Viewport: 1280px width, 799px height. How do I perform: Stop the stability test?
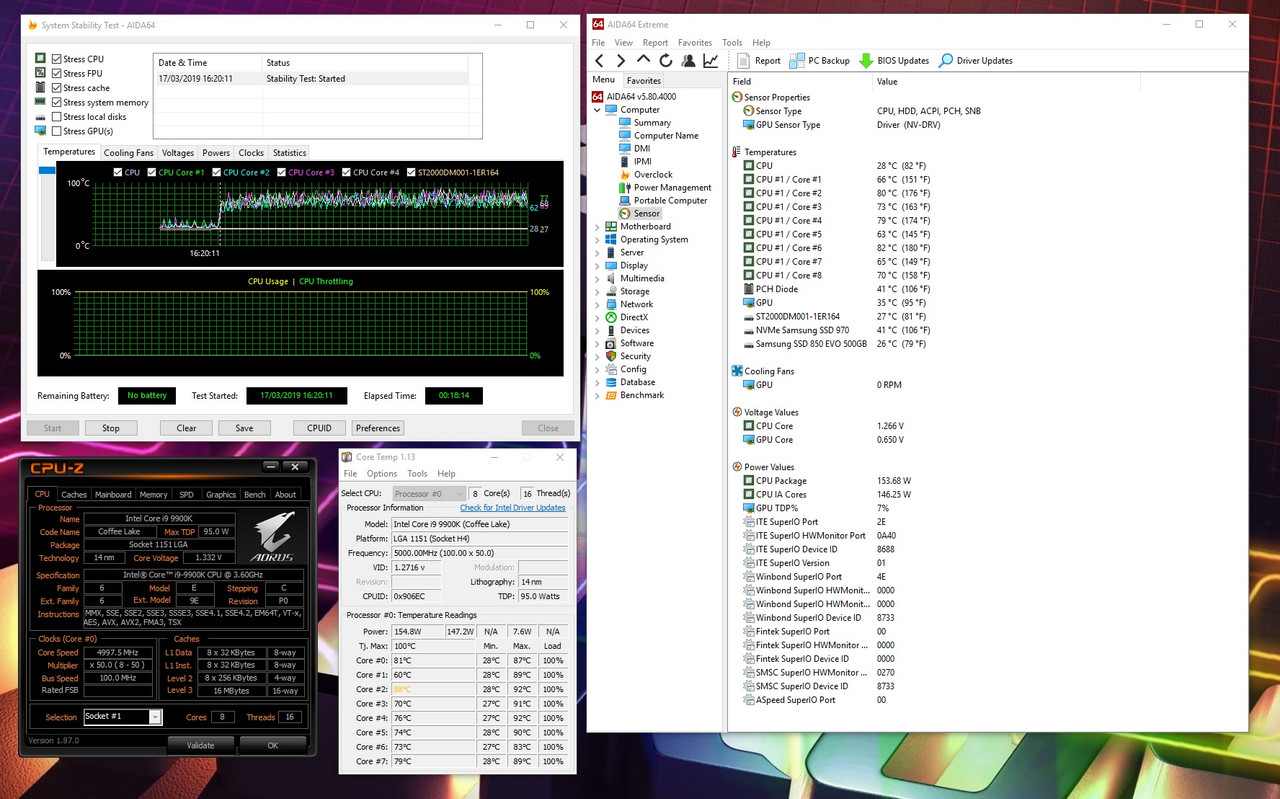111,428
